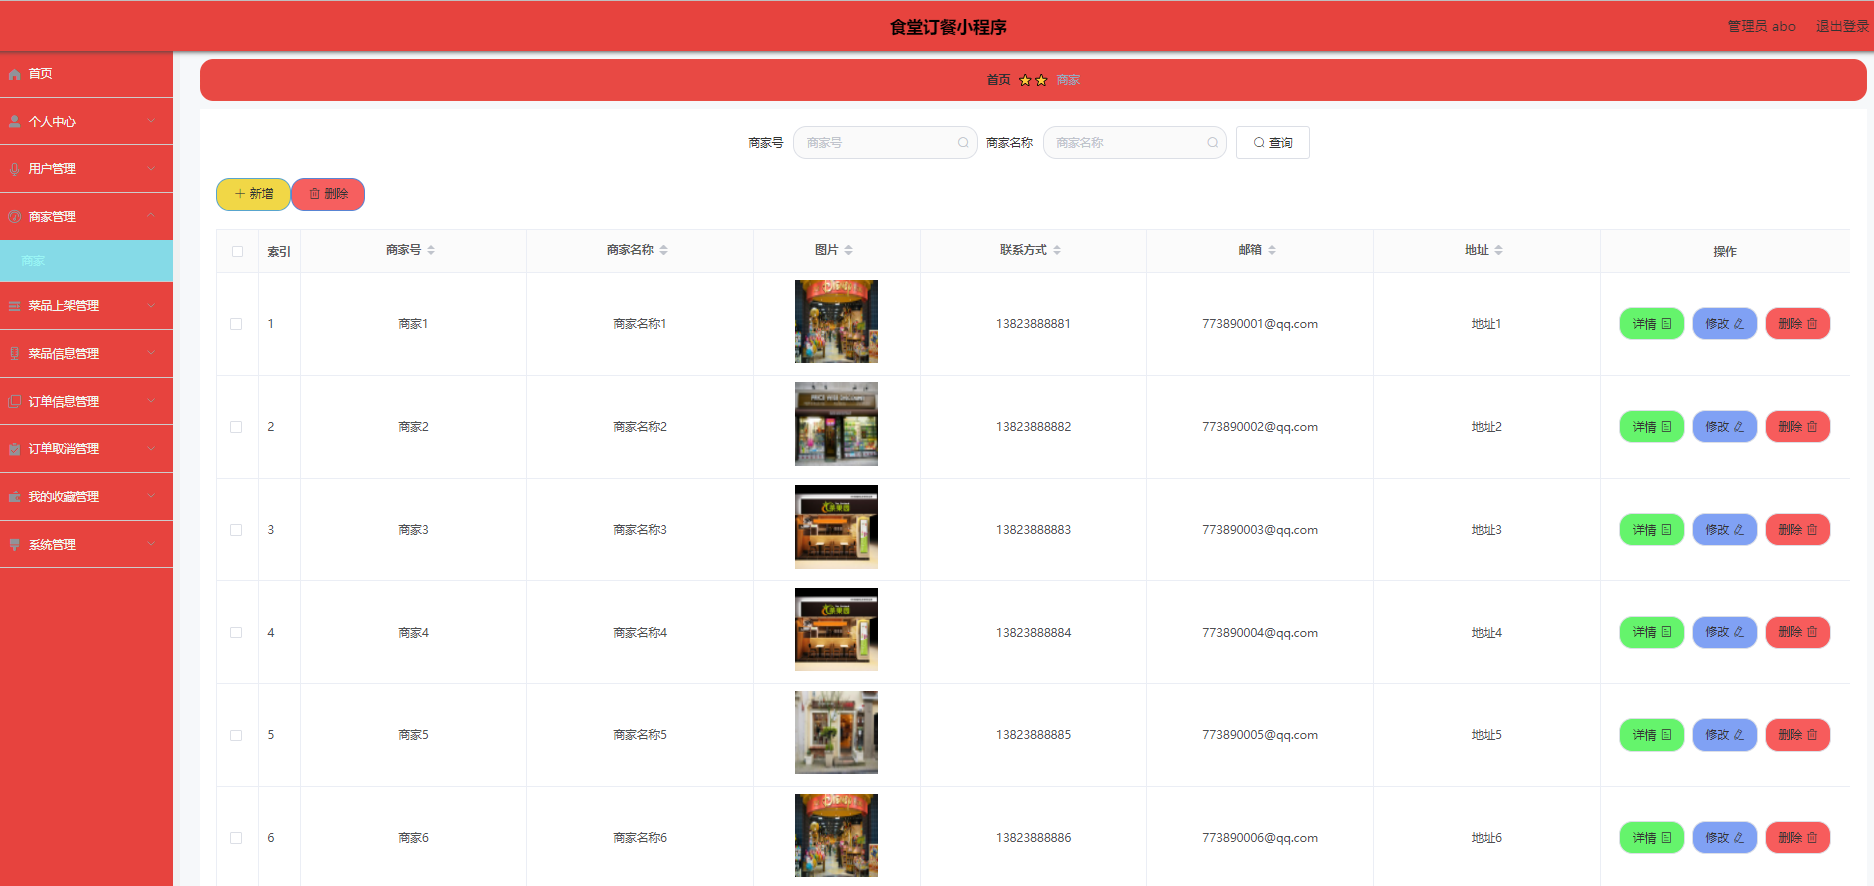Screen dimensions: 1874x886
Task: Focus the 商家名称 search input
Action: pos(1134,143)
